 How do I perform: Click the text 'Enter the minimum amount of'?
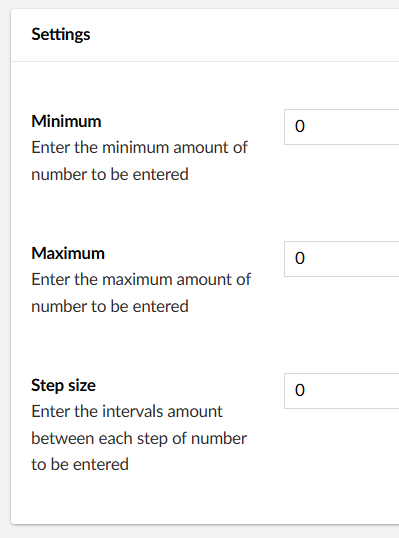click(140, 148)
